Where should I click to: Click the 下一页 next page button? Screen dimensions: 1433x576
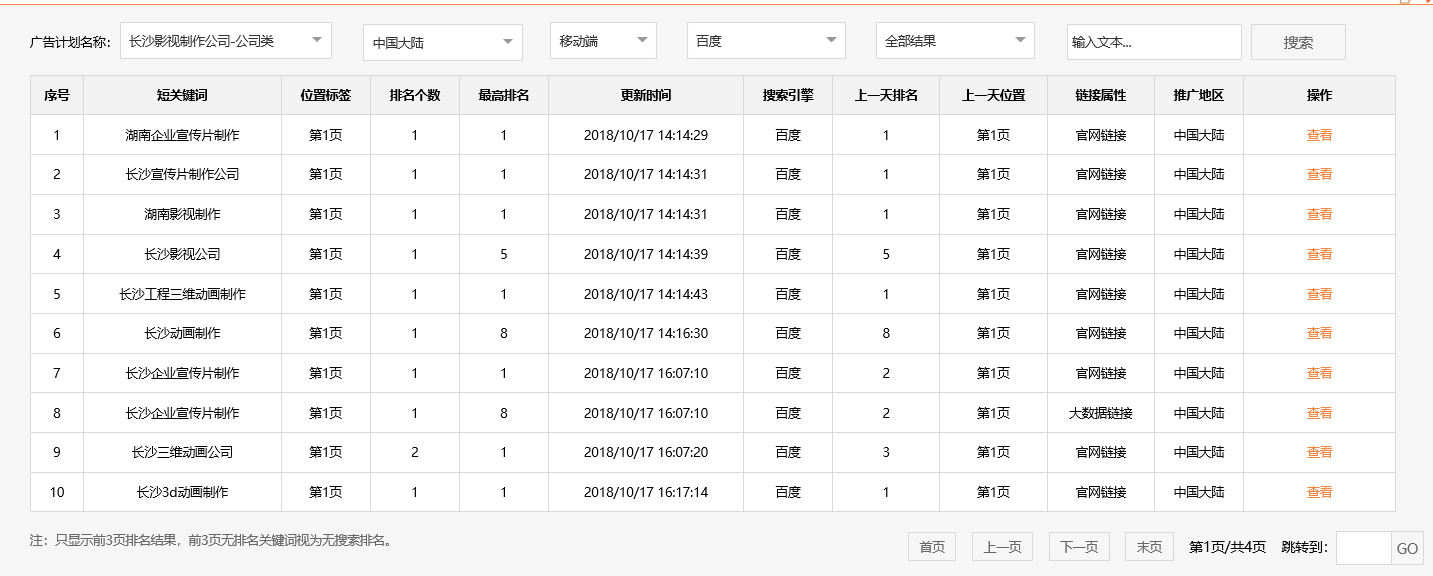click(1079, 547)
